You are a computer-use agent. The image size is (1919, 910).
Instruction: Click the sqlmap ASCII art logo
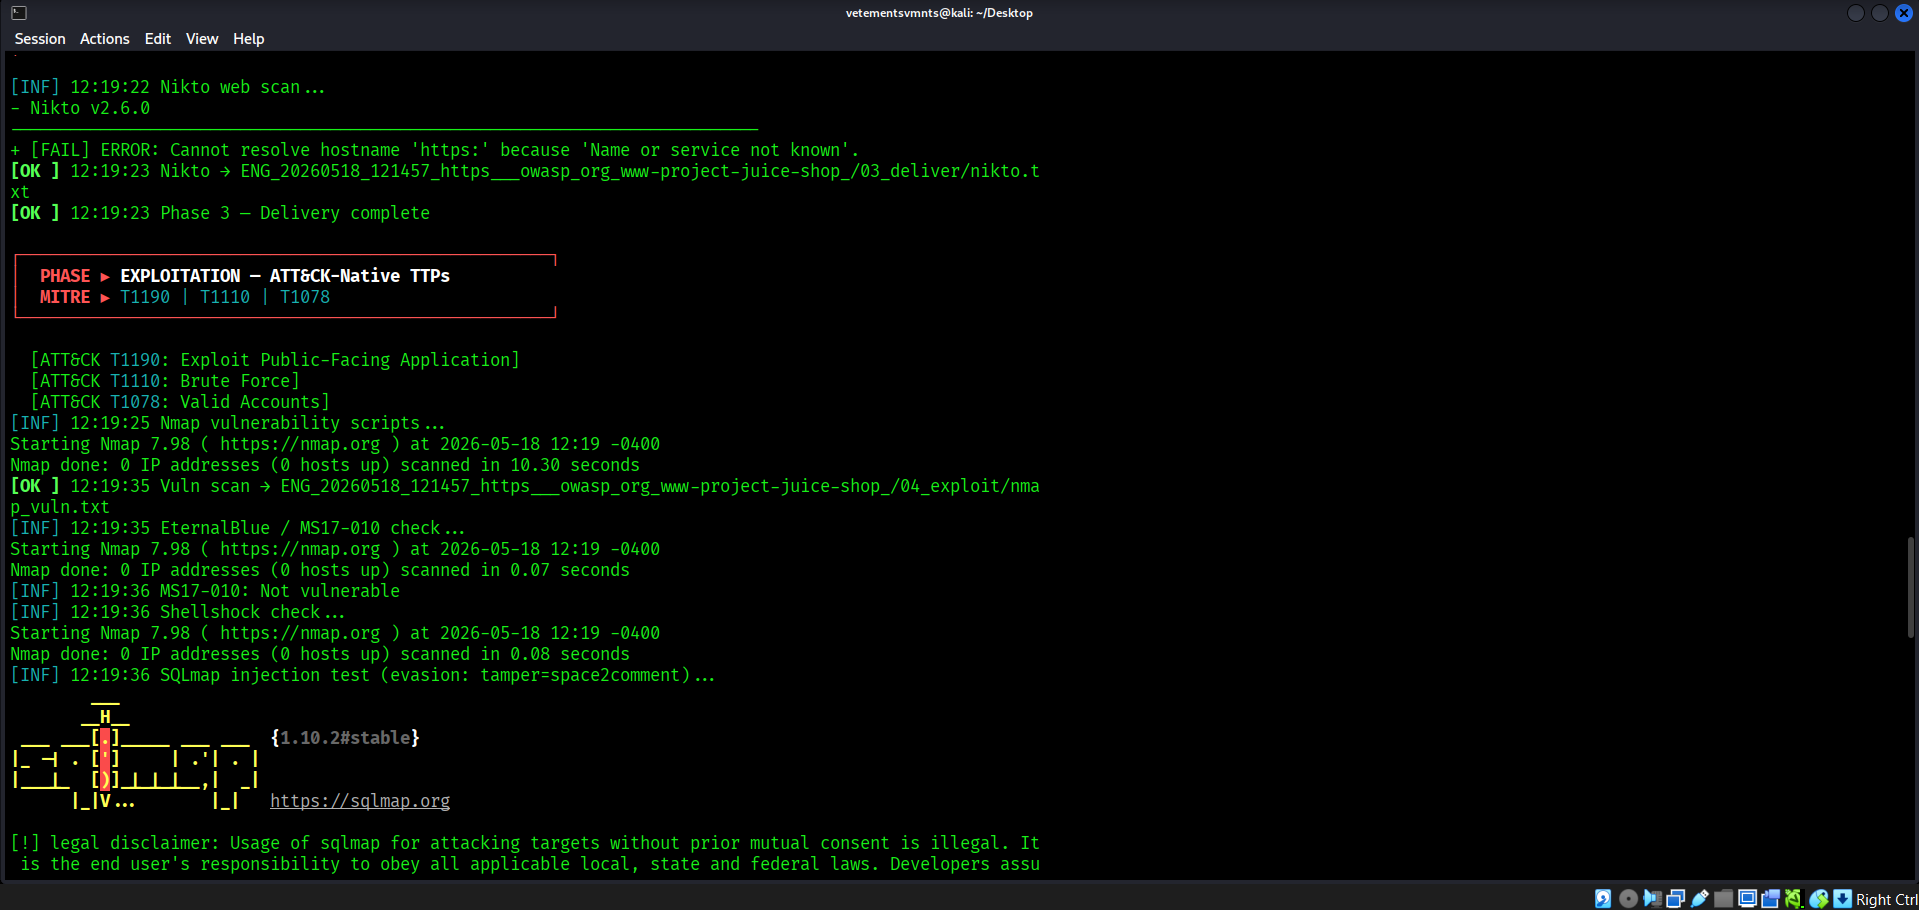click(x=135, y=757)
